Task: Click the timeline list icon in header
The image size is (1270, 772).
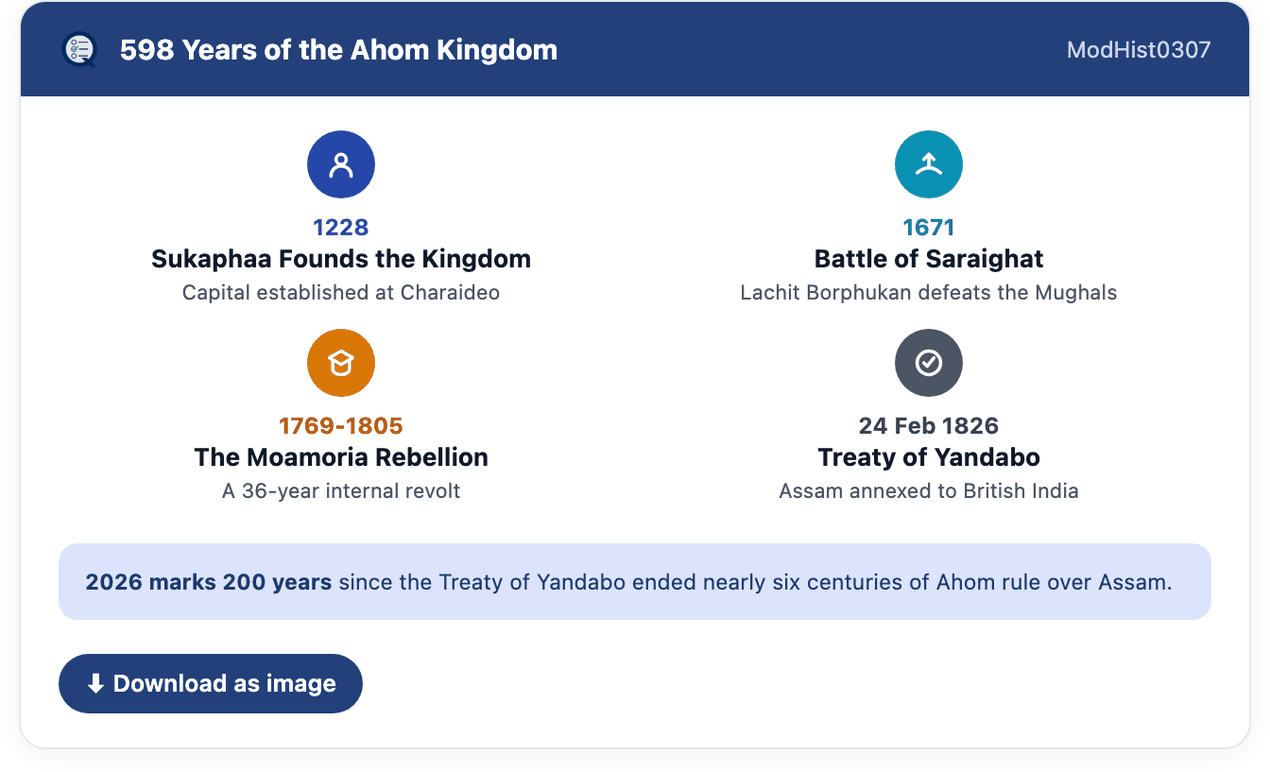Action: 79,49
